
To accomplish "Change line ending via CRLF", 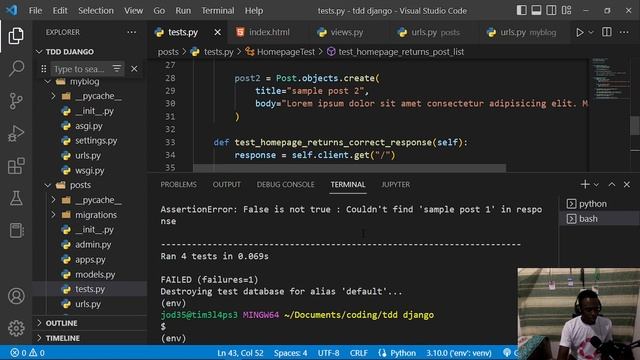I will pos(358,353).
